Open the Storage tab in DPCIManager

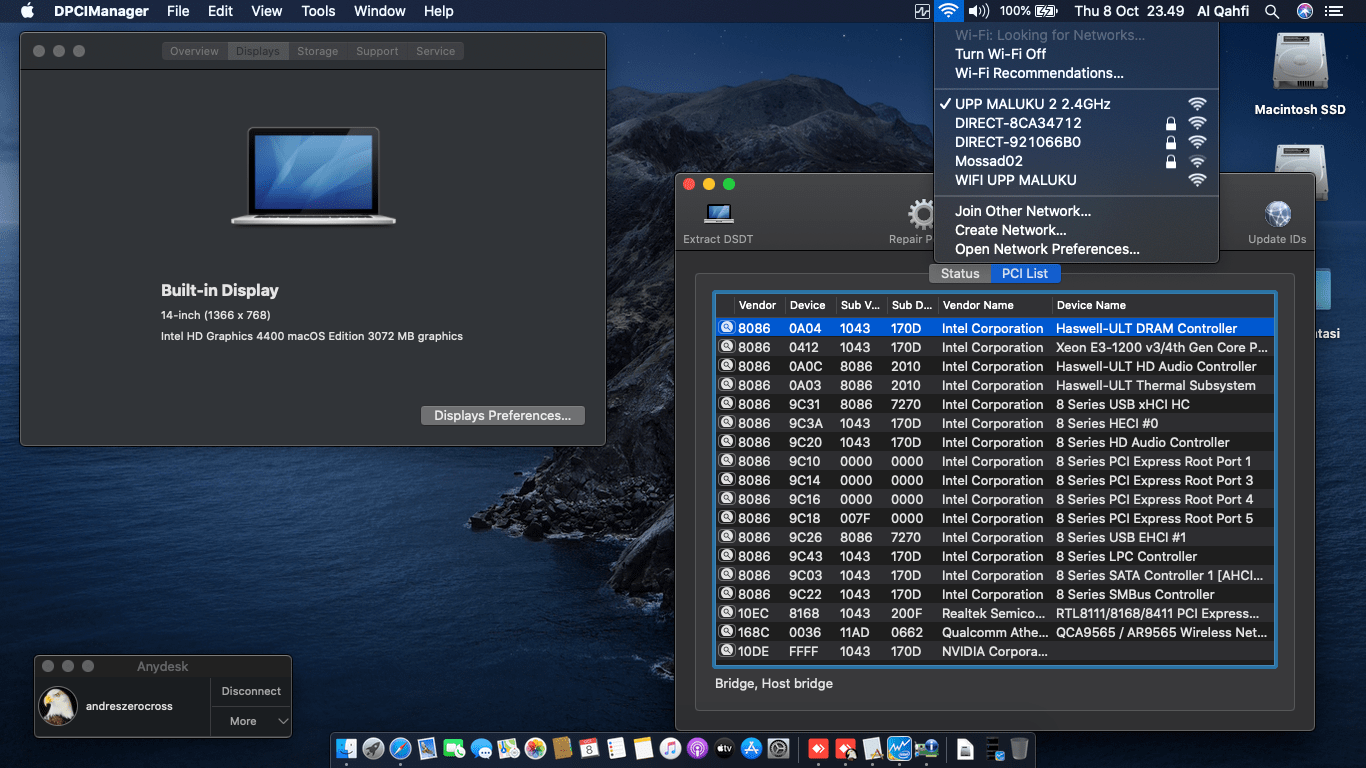[x=317, y=50]
